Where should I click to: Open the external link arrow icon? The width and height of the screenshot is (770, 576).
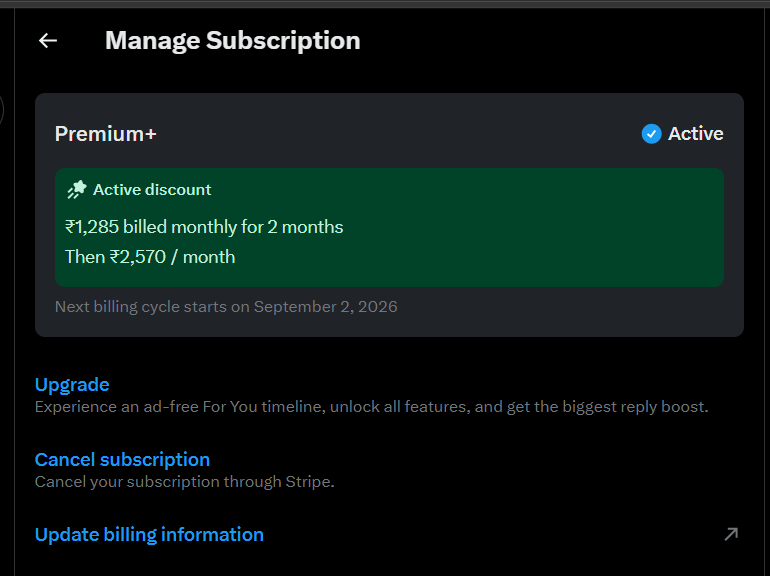point(731,534)
